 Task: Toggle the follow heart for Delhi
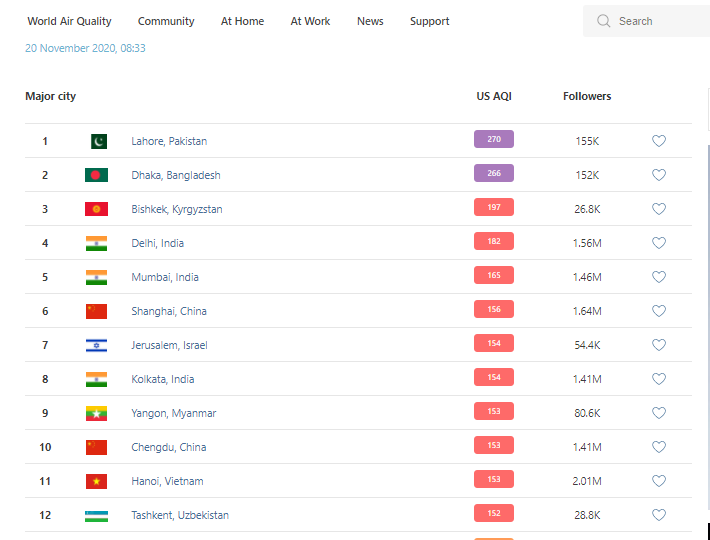(x=659, y=243)
